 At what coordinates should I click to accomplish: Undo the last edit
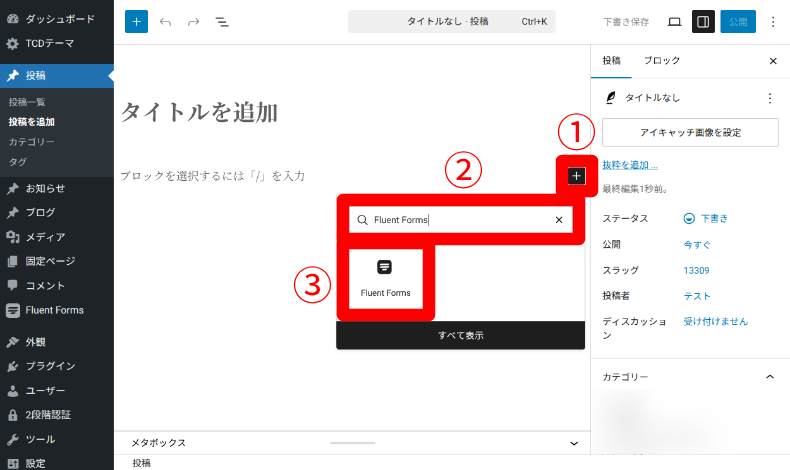pos(165,22)
